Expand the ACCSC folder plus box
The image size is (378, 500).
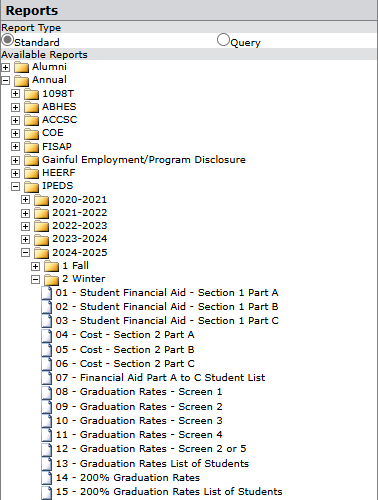(15, 120)
